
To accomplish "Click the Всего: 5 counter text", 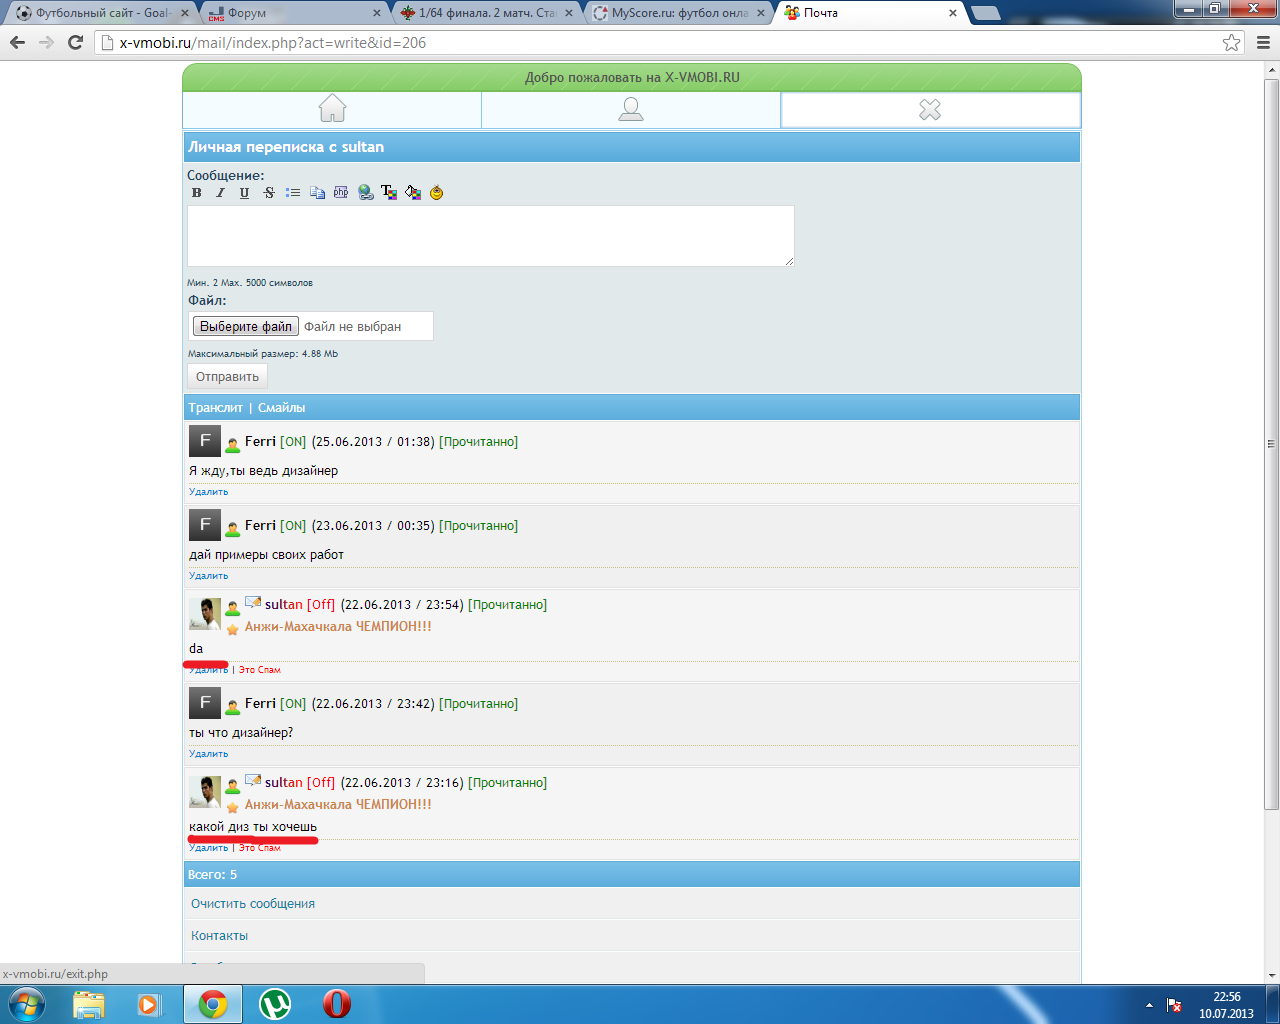I will coord(213,875).
